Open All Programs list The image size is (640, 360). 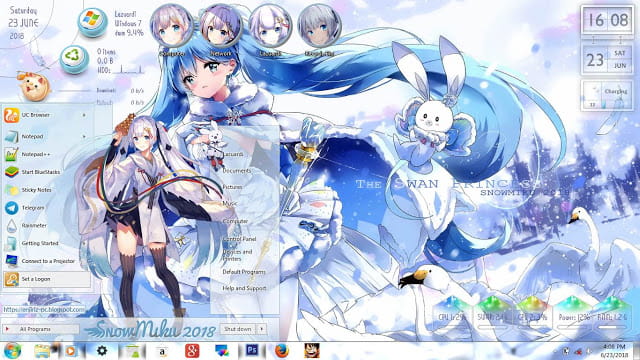coord(41,329)
